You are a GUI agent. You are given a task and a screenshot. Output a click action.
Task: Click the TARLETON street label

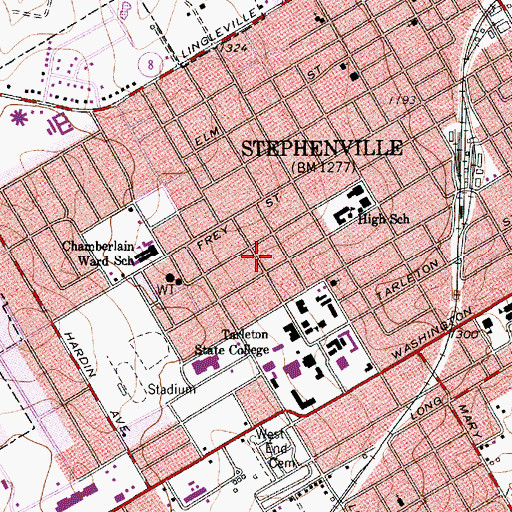pos(407,280)
